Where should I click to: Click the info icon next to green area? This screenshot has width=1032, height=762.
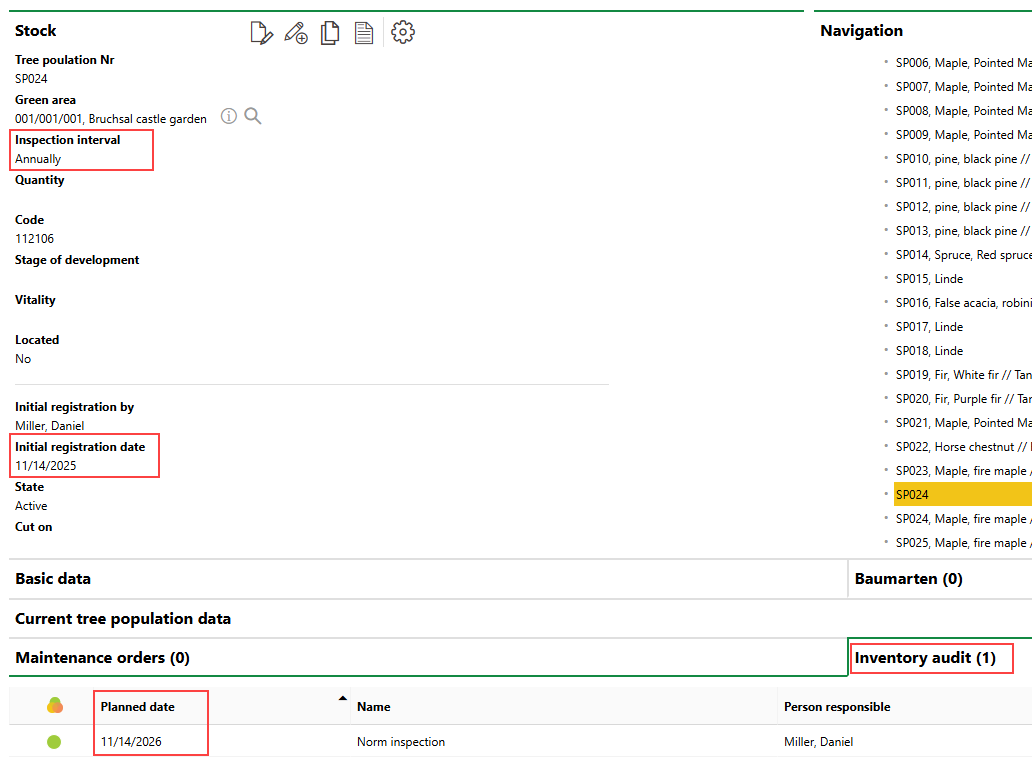point(229,117)
